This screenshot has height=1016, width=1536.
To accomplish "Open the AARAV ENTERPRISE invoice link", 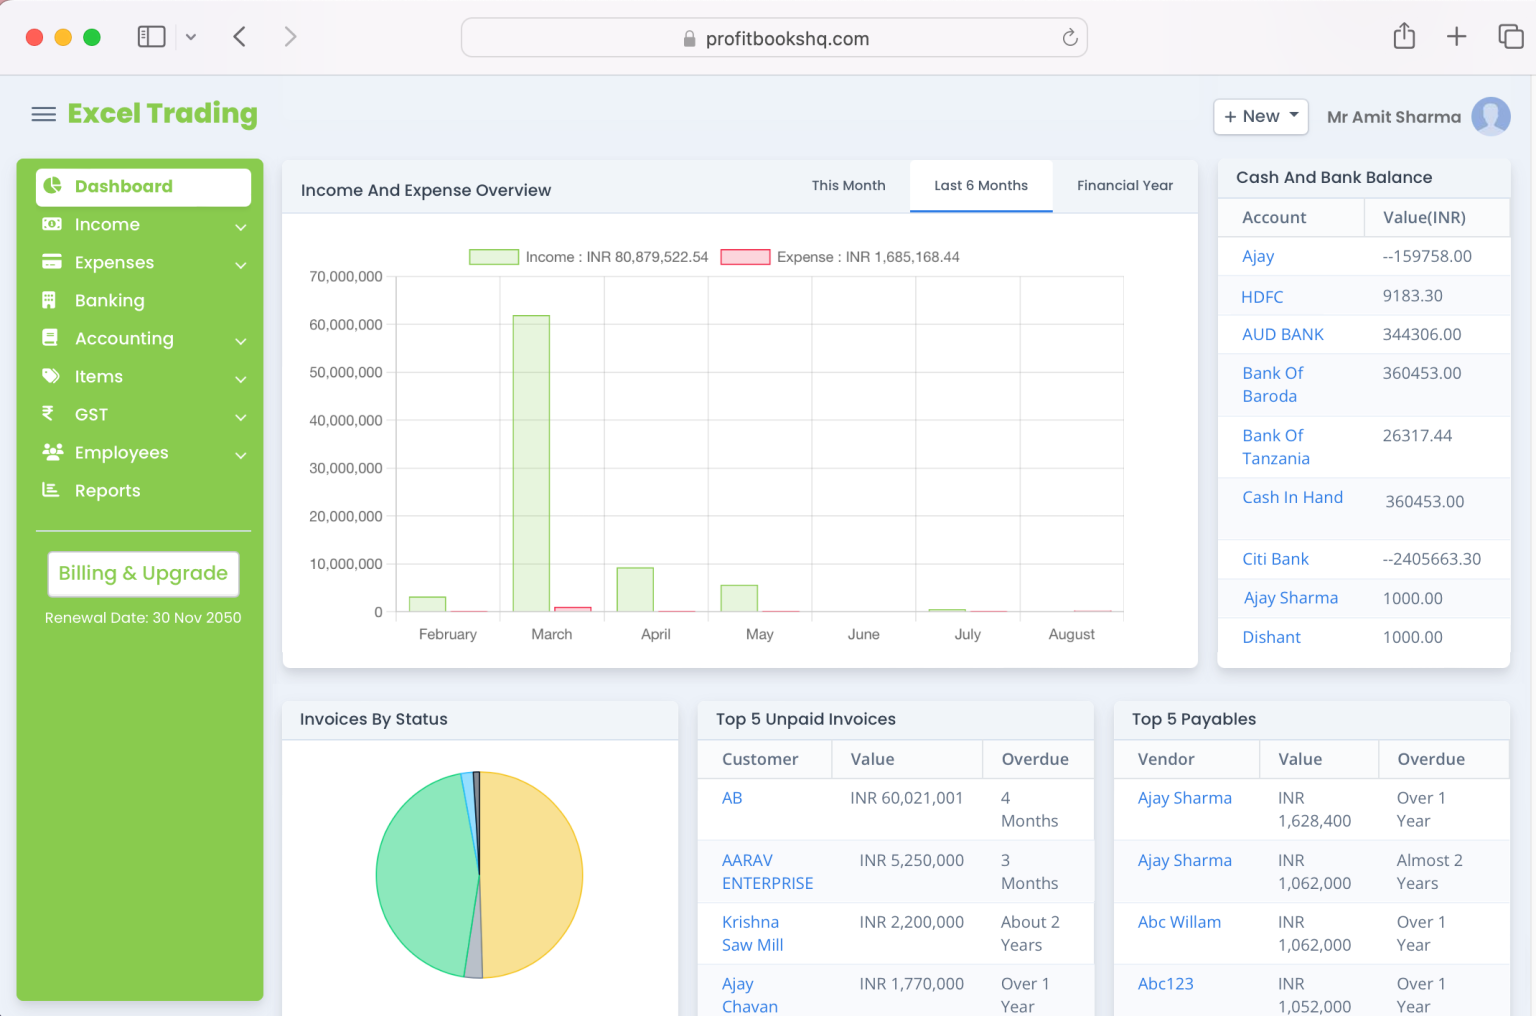I will (767, 871).
